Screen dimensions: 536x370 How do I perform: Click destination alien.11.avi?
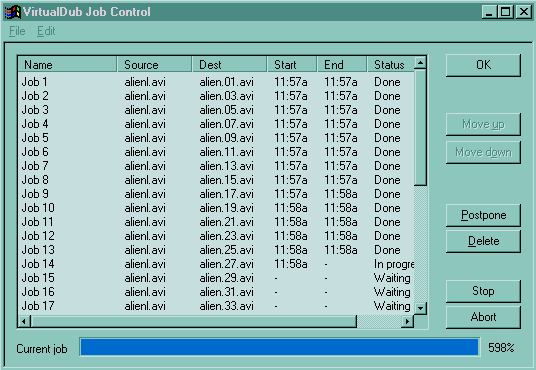pyautogui.click(x=227, y=152)
